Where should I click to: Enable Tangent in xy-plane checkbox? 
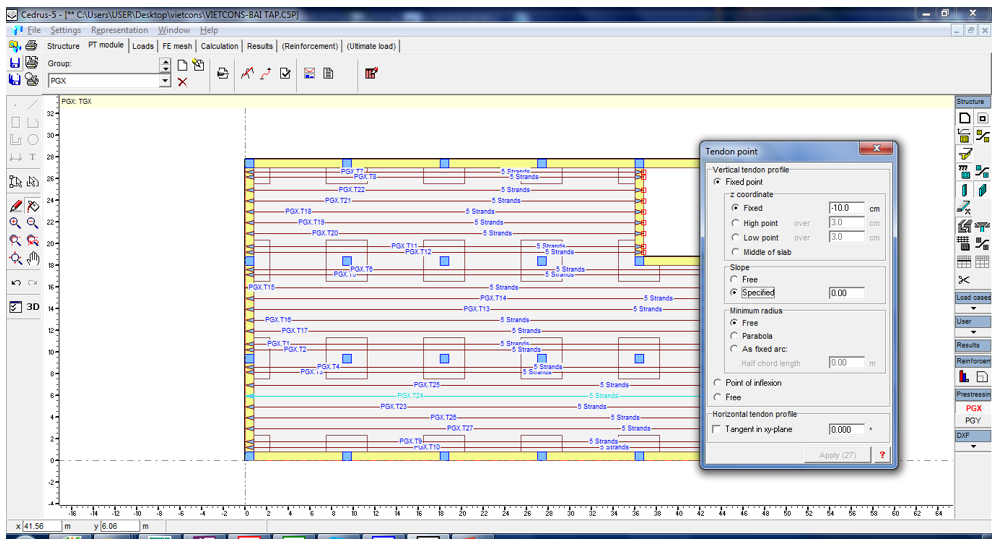(x=717, y=429)
